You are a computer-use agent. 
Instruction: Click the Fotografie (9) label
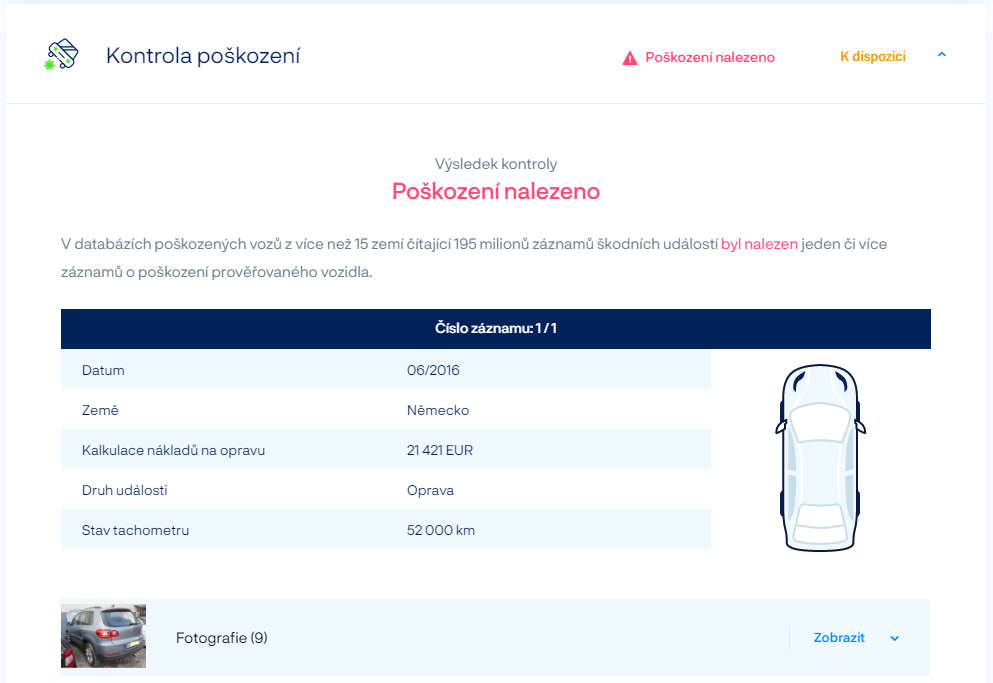(x=222, y=637)
